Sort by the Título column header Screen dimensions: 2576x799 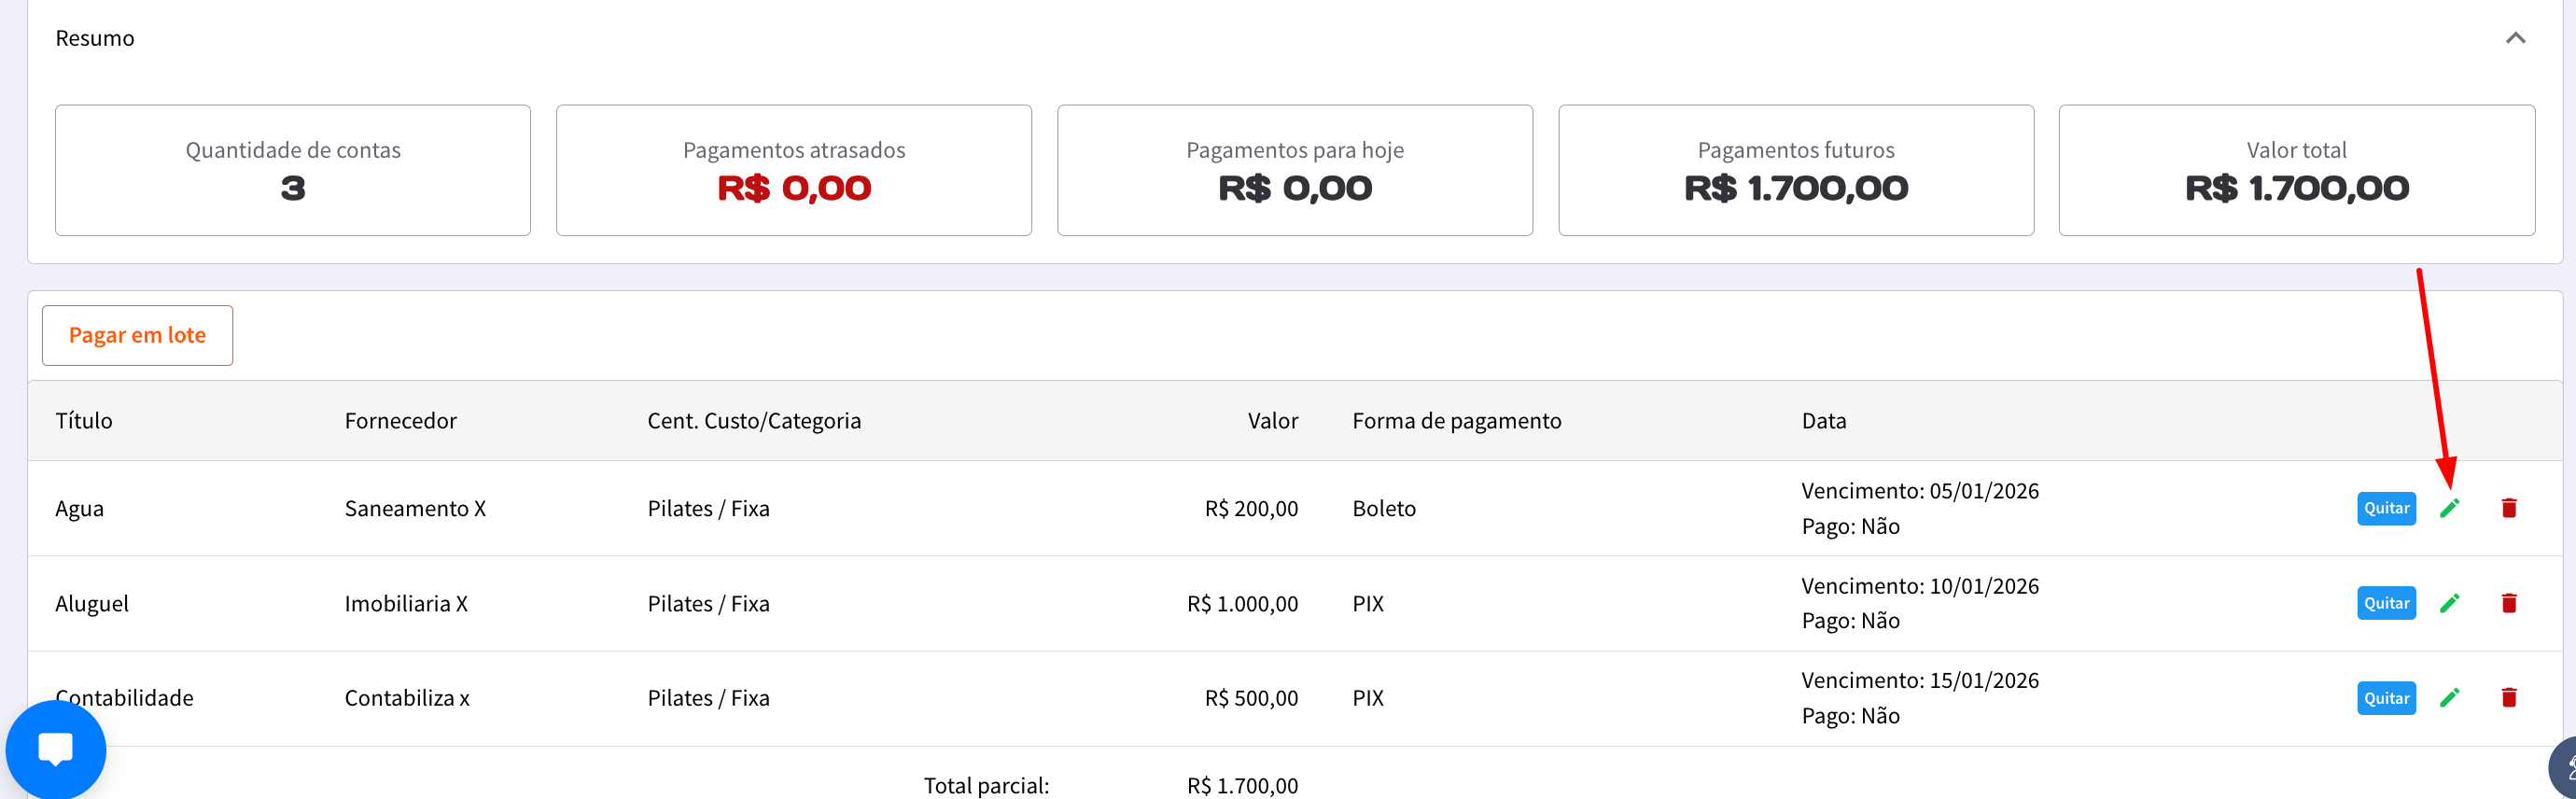click(84, 421)
